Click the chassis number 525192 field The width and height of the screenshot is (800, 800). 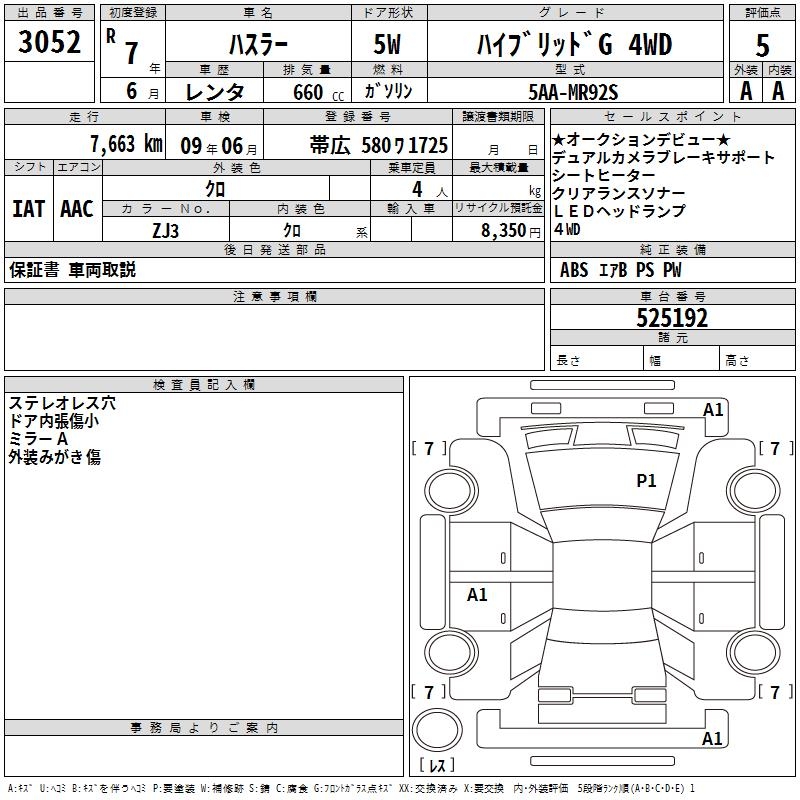672,318
